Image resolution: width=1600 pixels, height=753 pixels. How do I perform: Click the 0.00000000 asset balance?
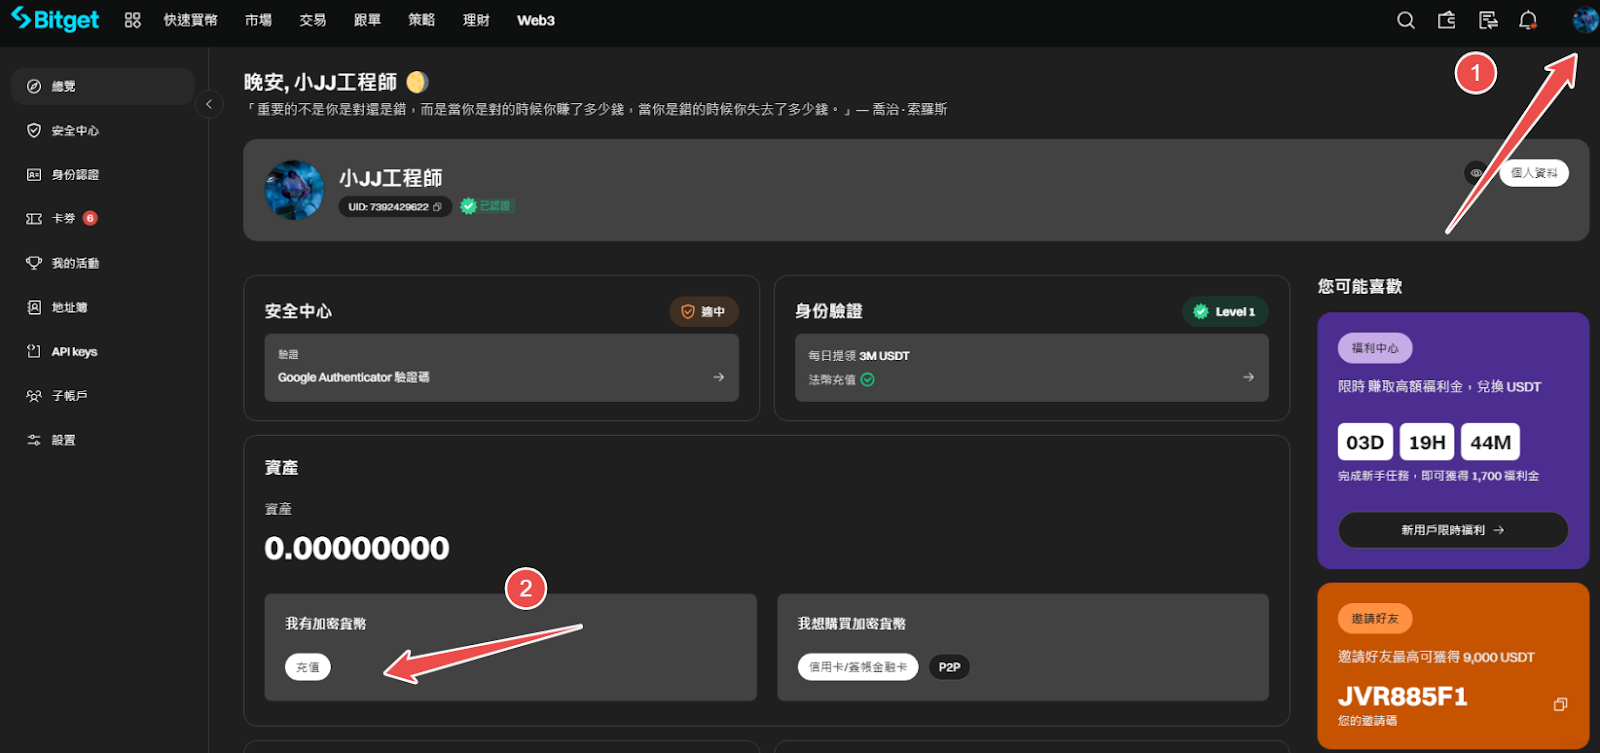pyautogui.click(x=357, y=548)
